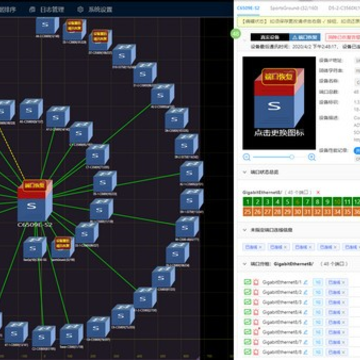This screenshot has width=360, height=360.
Task: Collapse the 端口状态总览 section
Action: point(244,172)
